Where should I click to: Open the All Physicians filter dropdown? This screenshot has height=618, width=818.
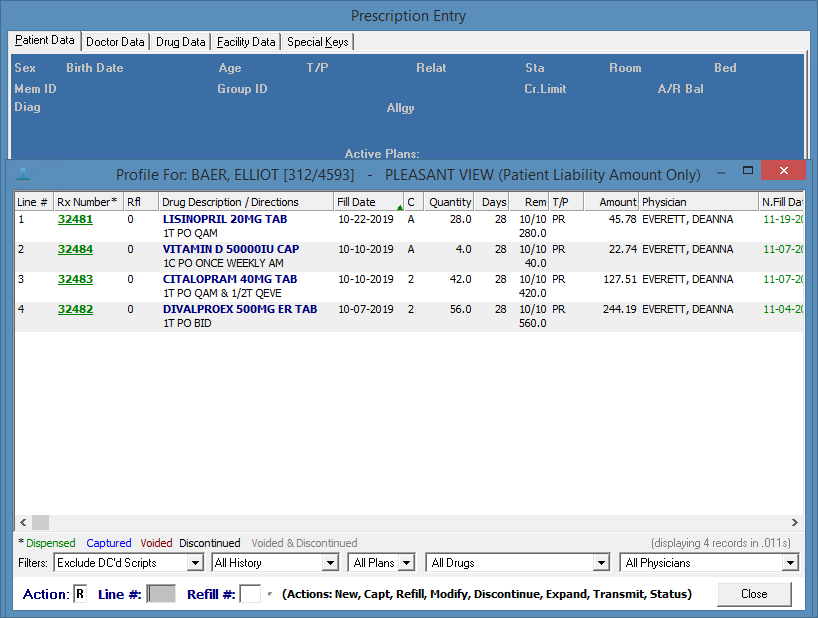790,563
